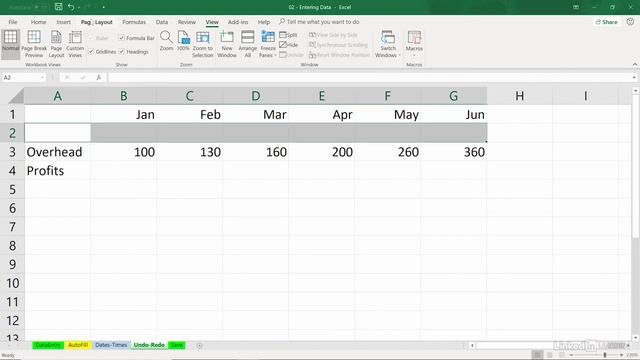Click the formula bar Enter checkmark

click(x=83, y=77)
